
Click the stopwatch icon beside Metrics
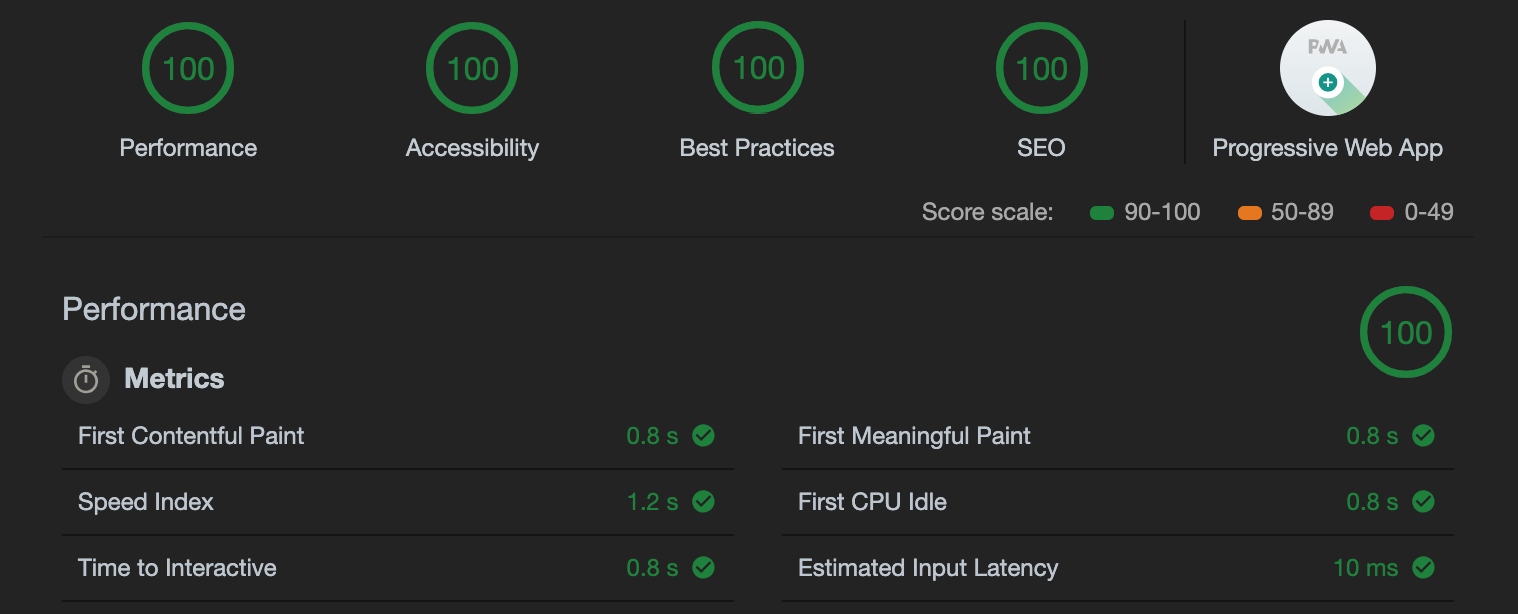[x=86, y=380]
